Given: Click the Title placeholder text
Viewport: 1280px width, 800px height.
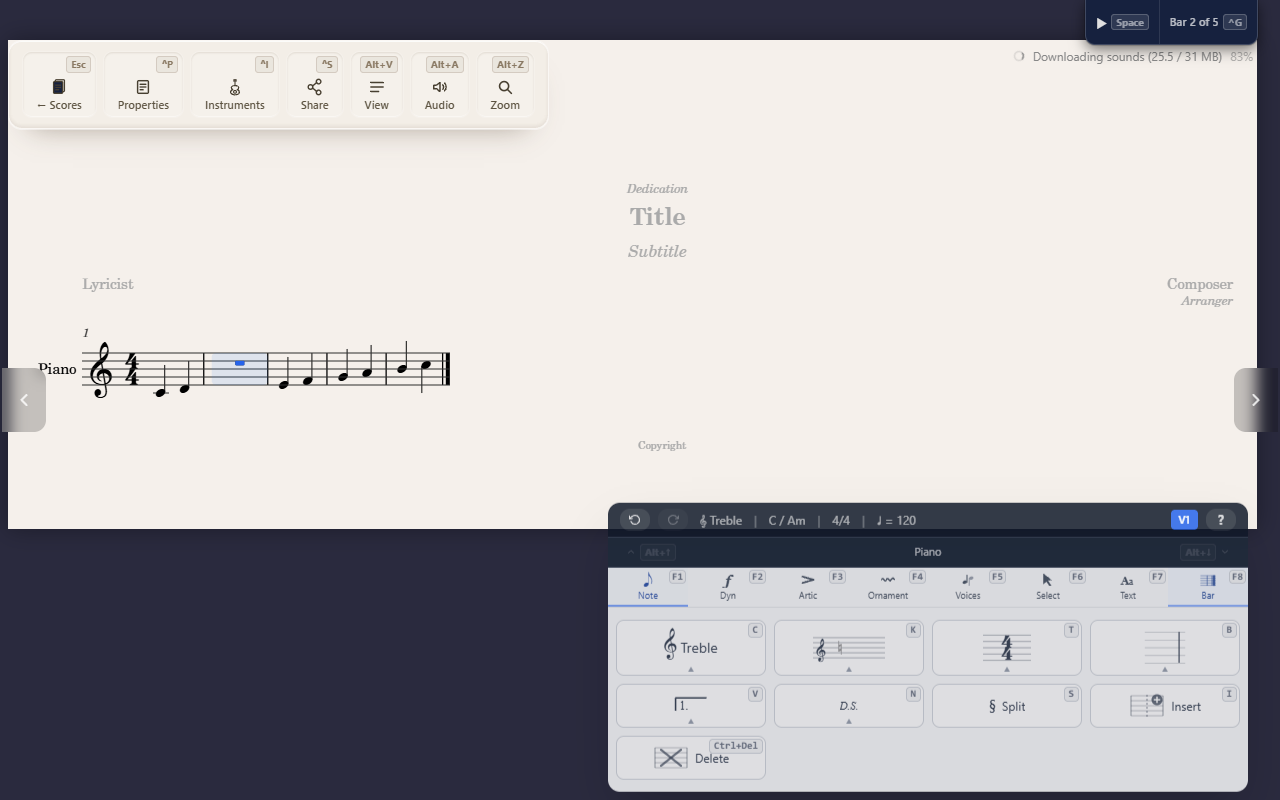Looking at the screenshot, I should coord(657,217).
